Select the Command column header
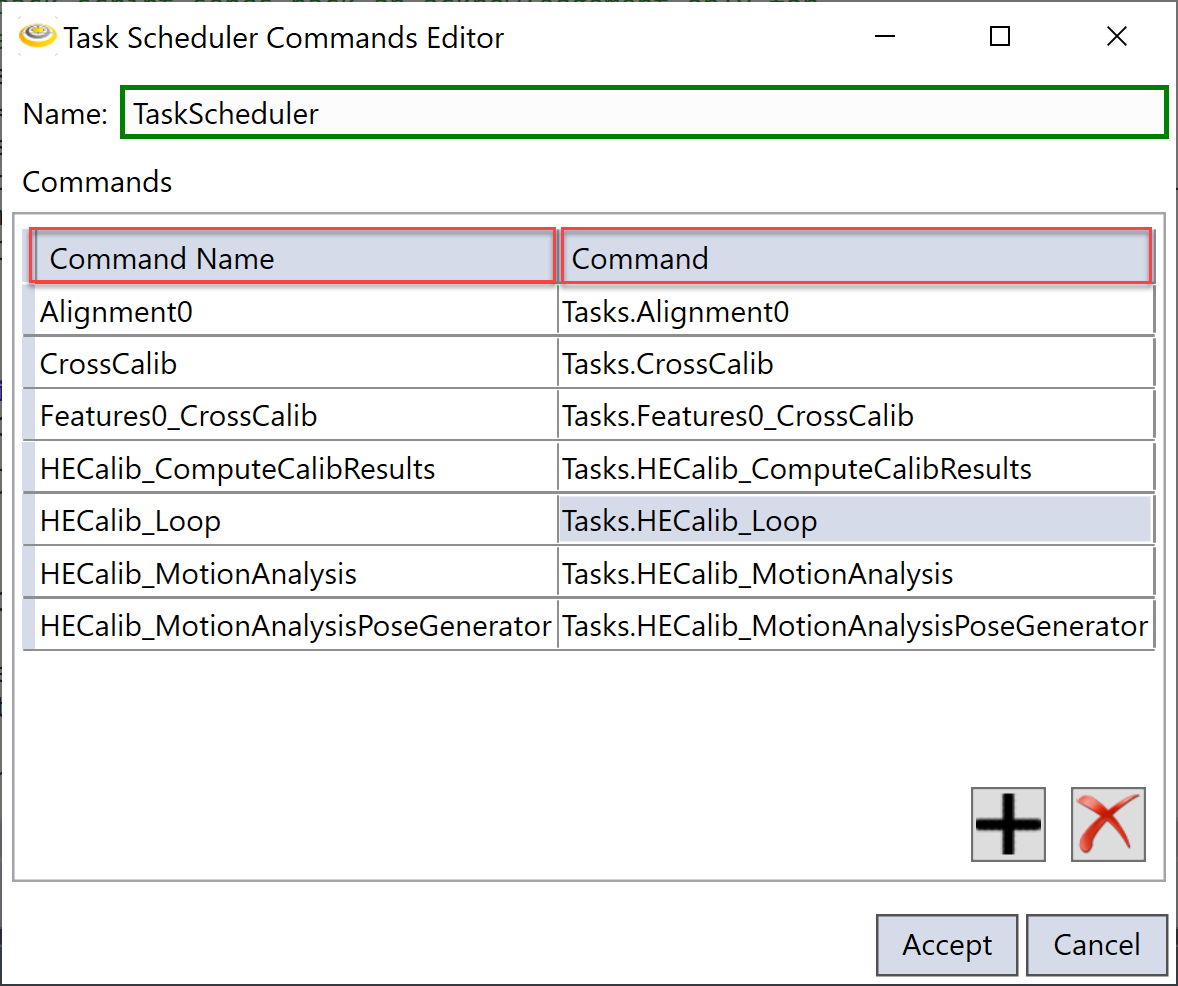The height and width of the screenshot is (986, 1178). tap(855, 257)
